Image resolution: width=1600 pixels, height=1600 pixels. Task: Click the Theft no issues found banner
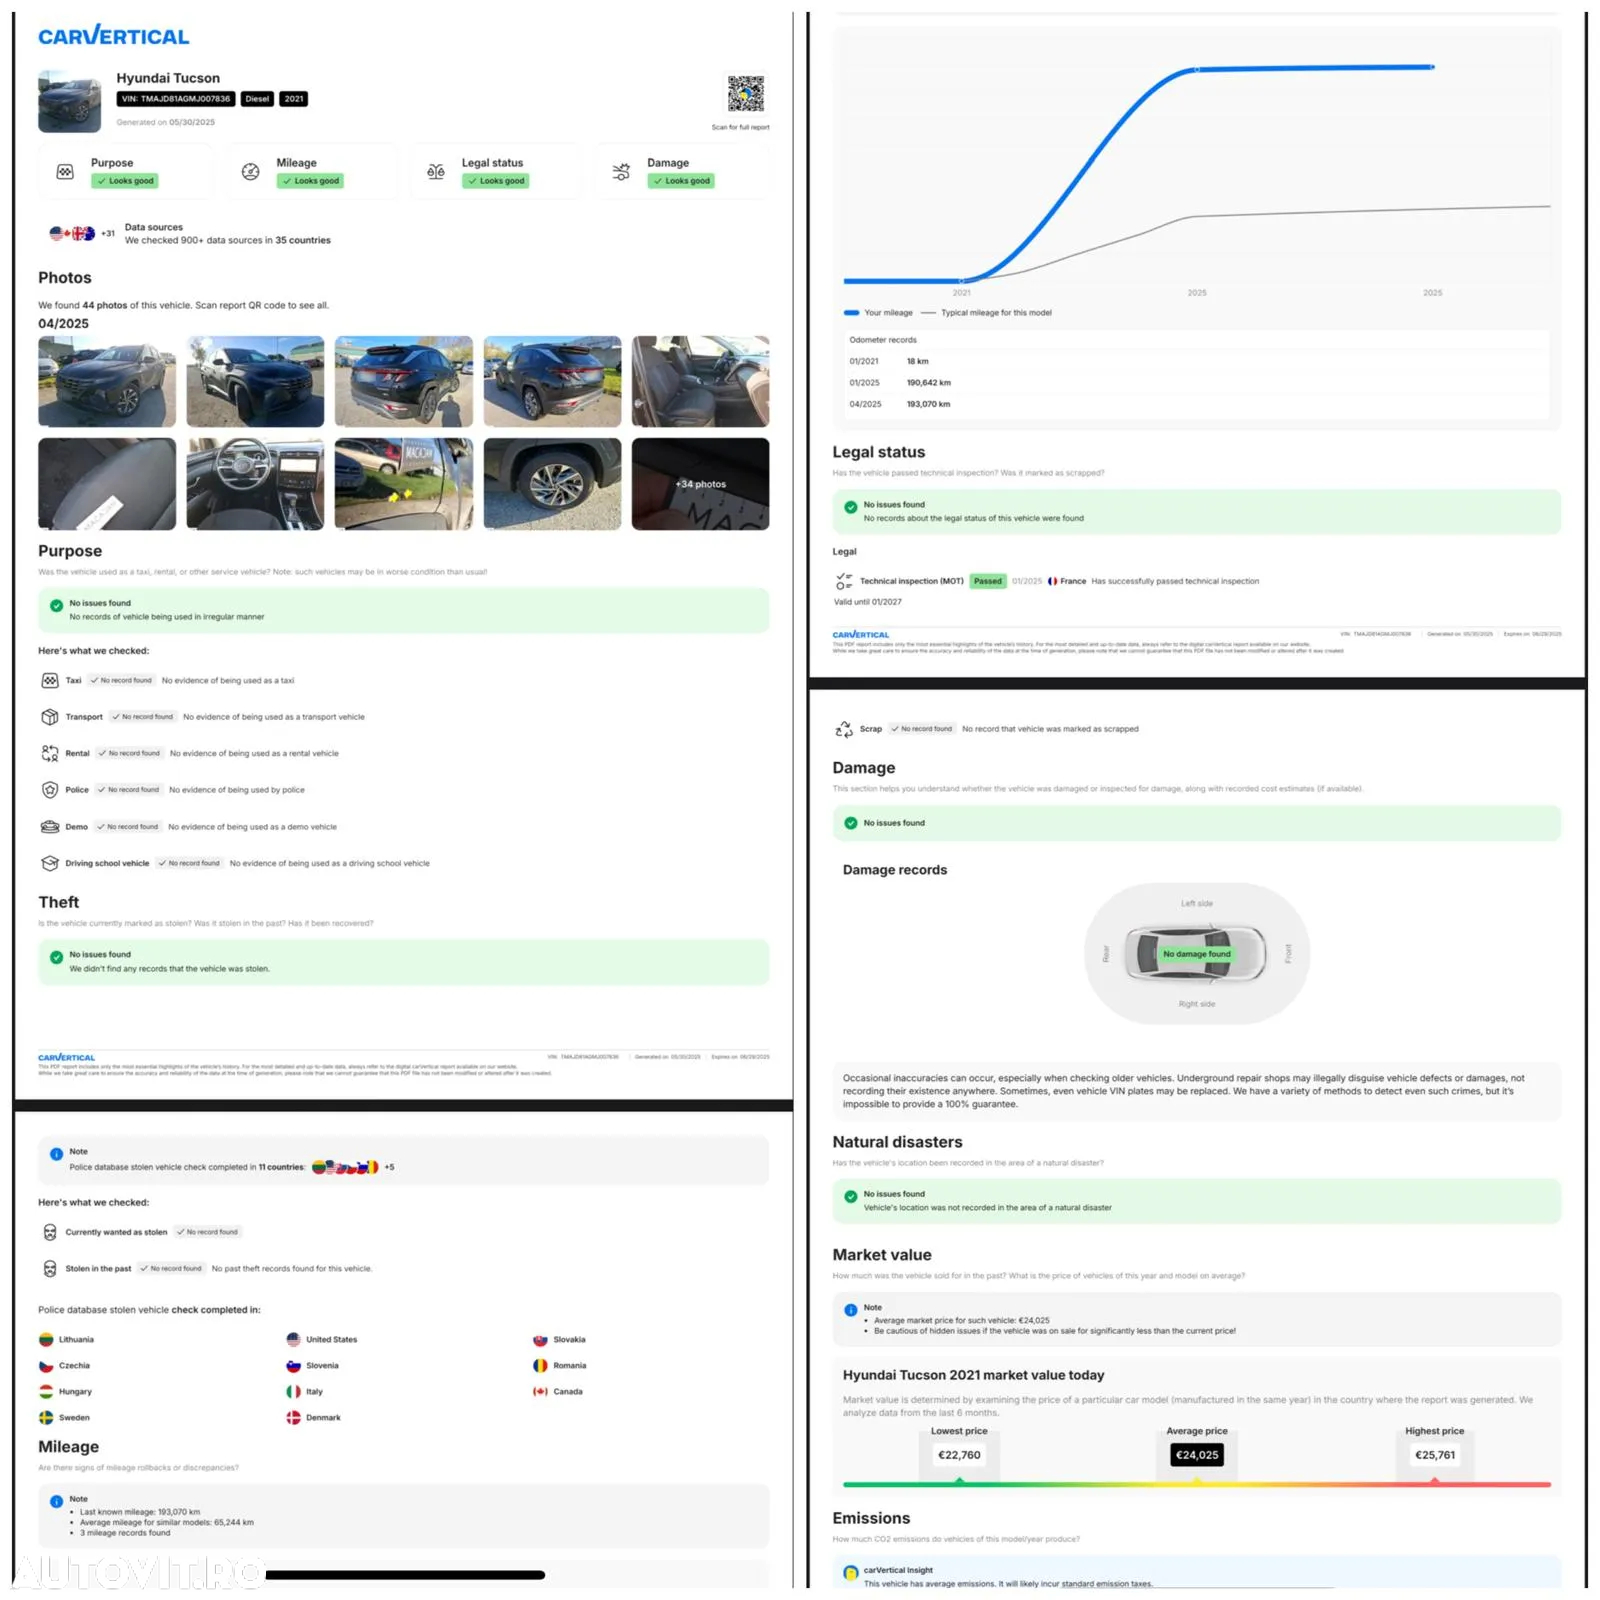point(403,962)
